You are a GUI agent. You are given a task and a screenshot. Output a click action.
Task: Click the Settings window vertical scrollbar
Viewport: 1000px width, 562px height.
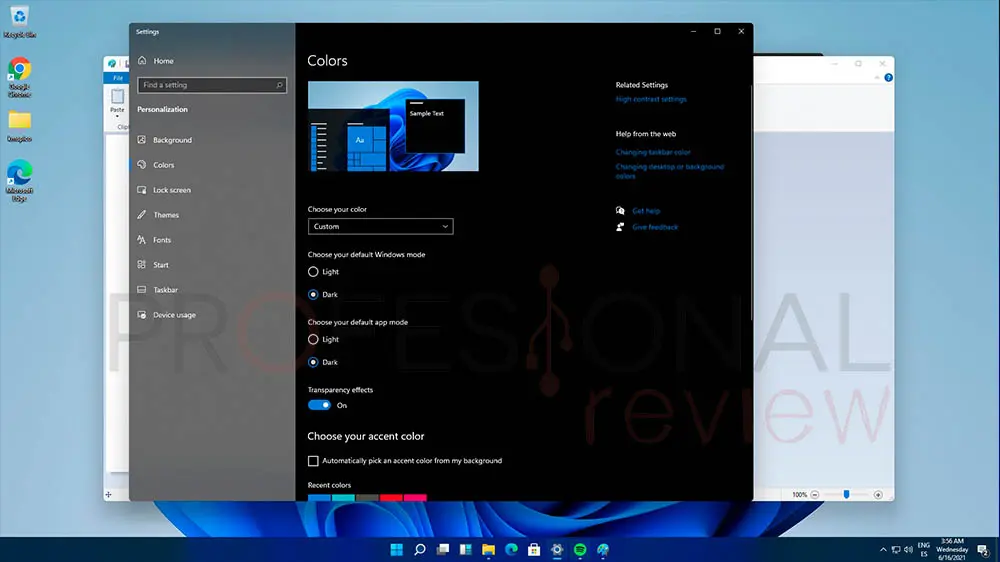(751, 204)
